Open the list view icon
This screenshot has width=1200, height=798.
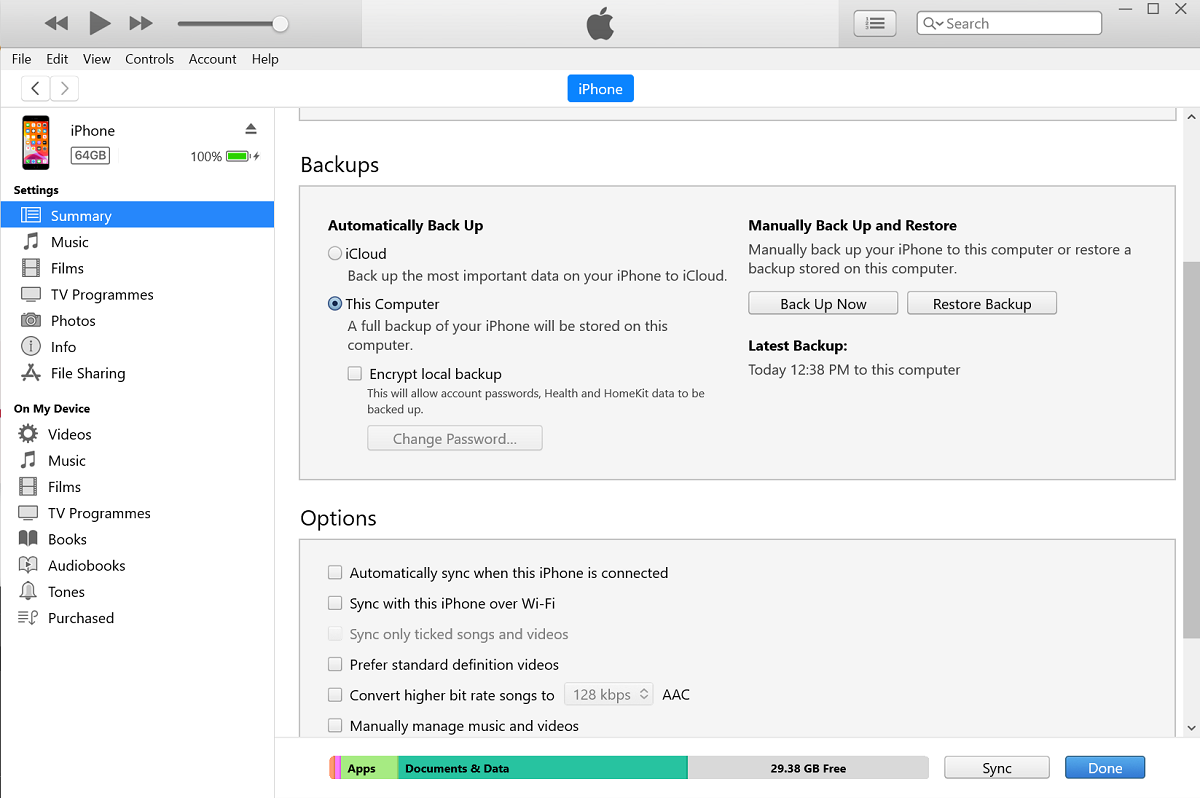(875, 23)
